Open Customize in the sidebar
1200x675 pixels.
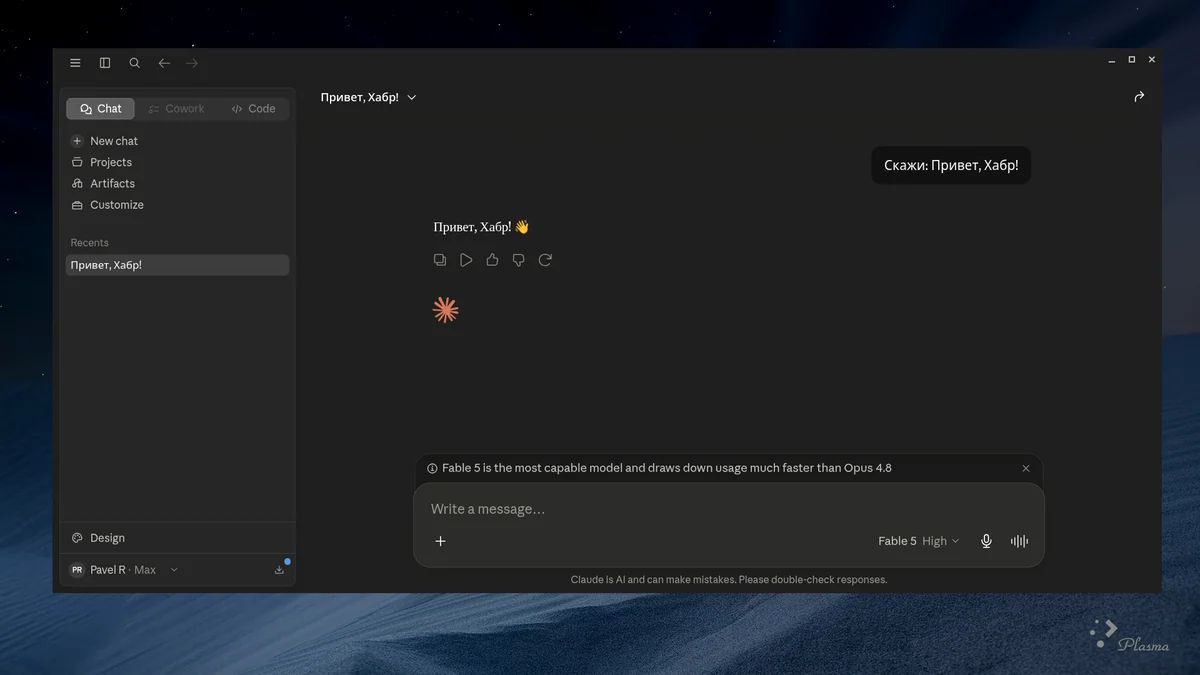[107, 205]
